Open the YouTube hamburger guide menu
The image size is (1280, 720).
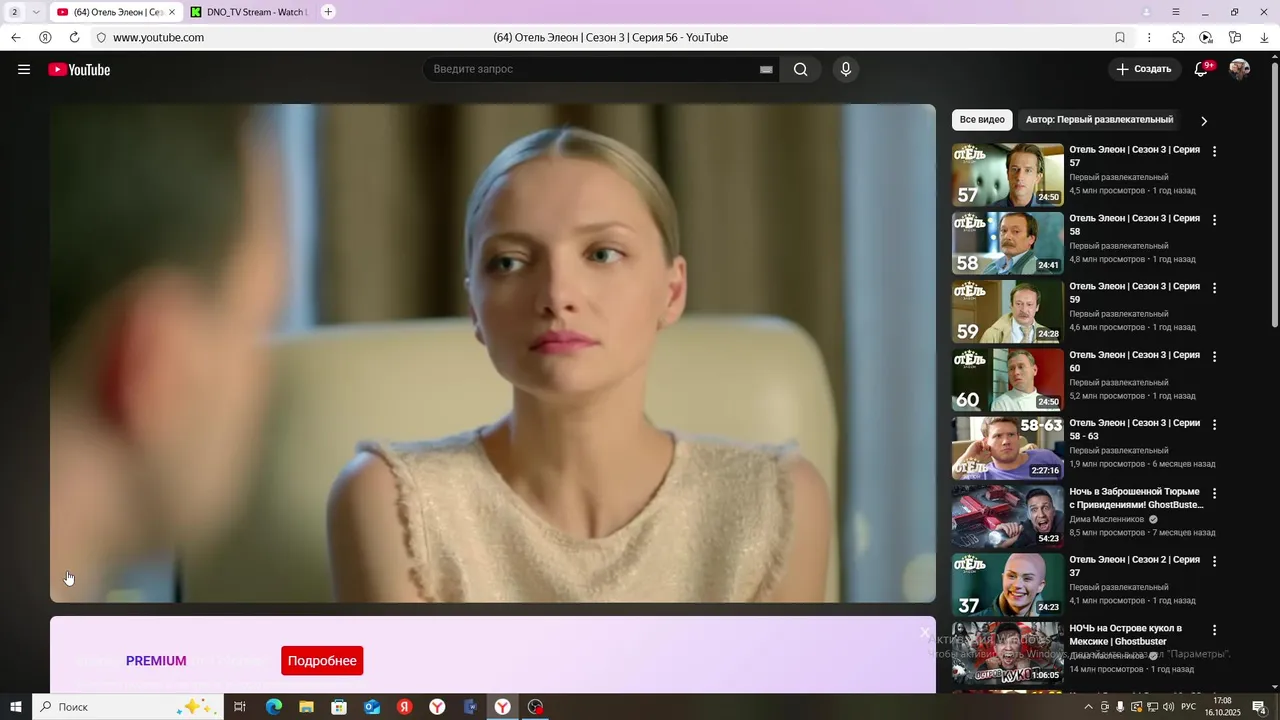pos(24,69)
